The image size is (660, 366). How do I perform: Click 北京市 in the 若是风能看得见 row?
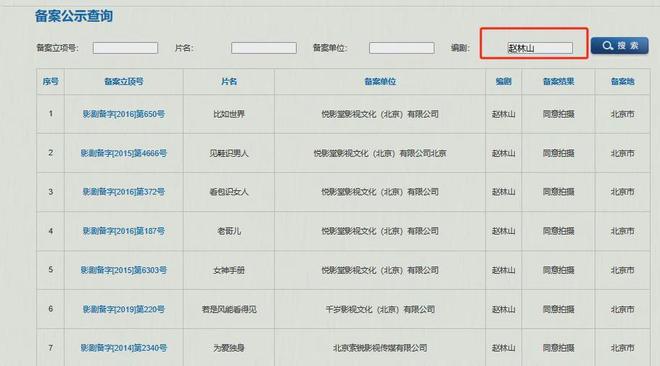[623, 309]
